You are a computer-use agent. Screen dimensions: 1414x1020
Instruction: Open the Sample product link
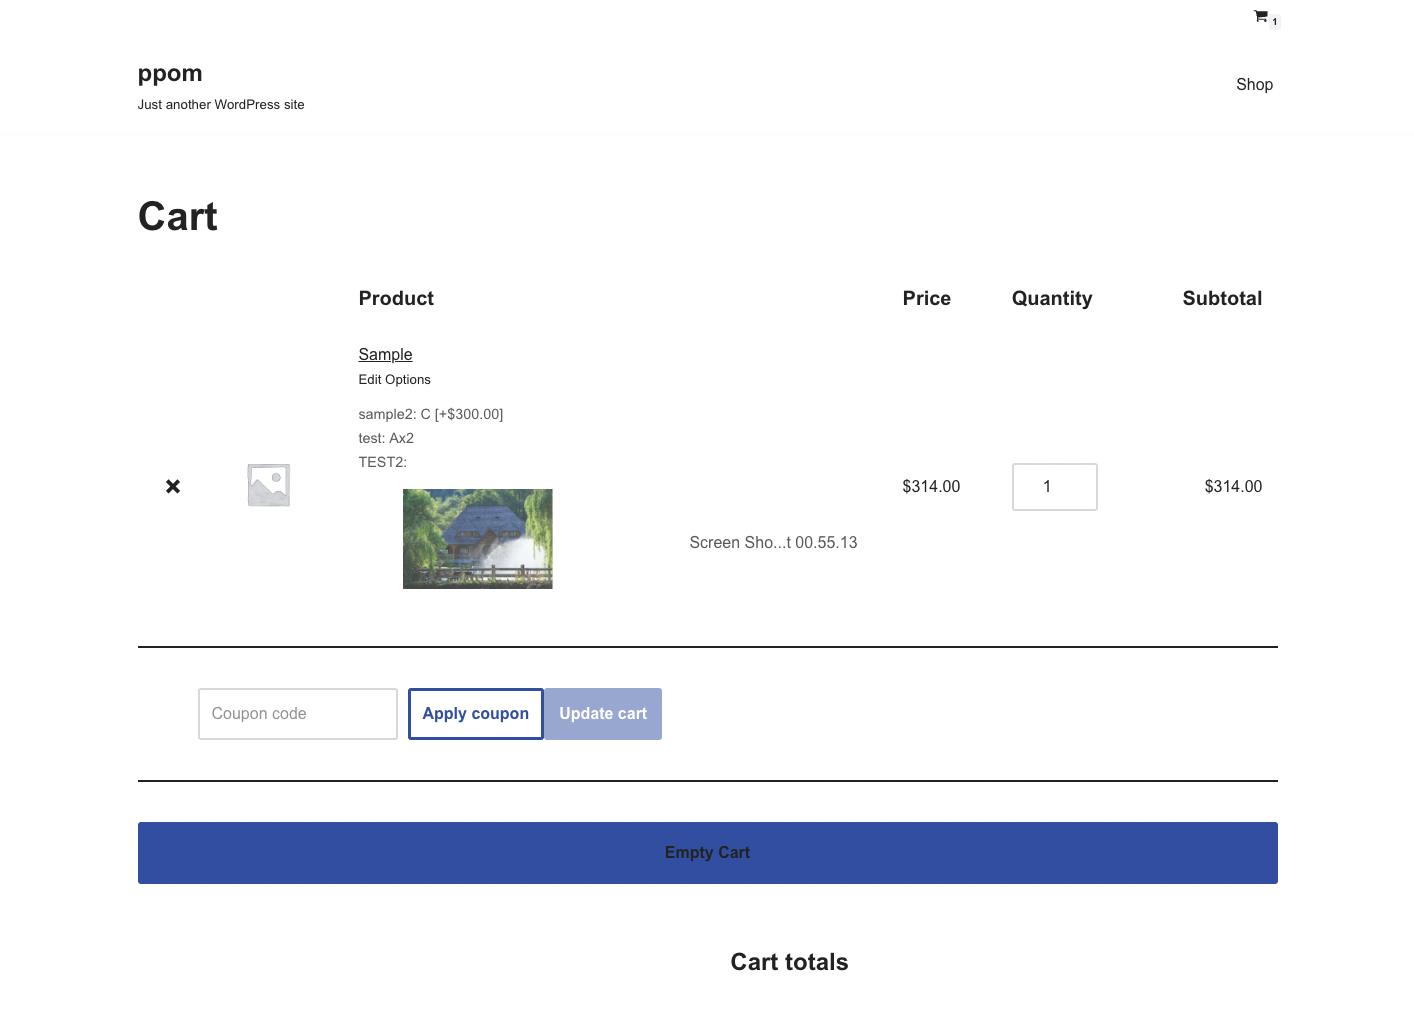(x=385, y=354)
